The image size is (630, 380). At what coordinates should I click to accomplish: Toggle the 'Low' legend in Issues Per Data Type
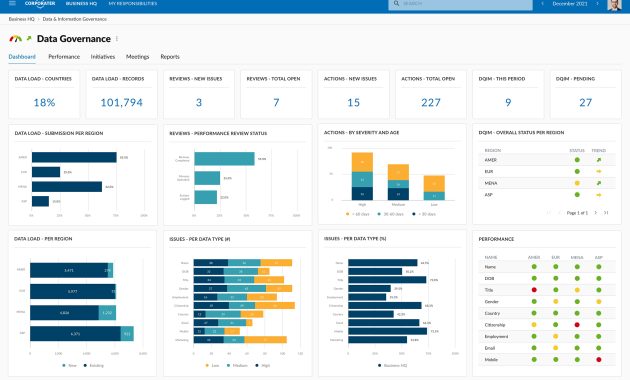pos(212,366)
